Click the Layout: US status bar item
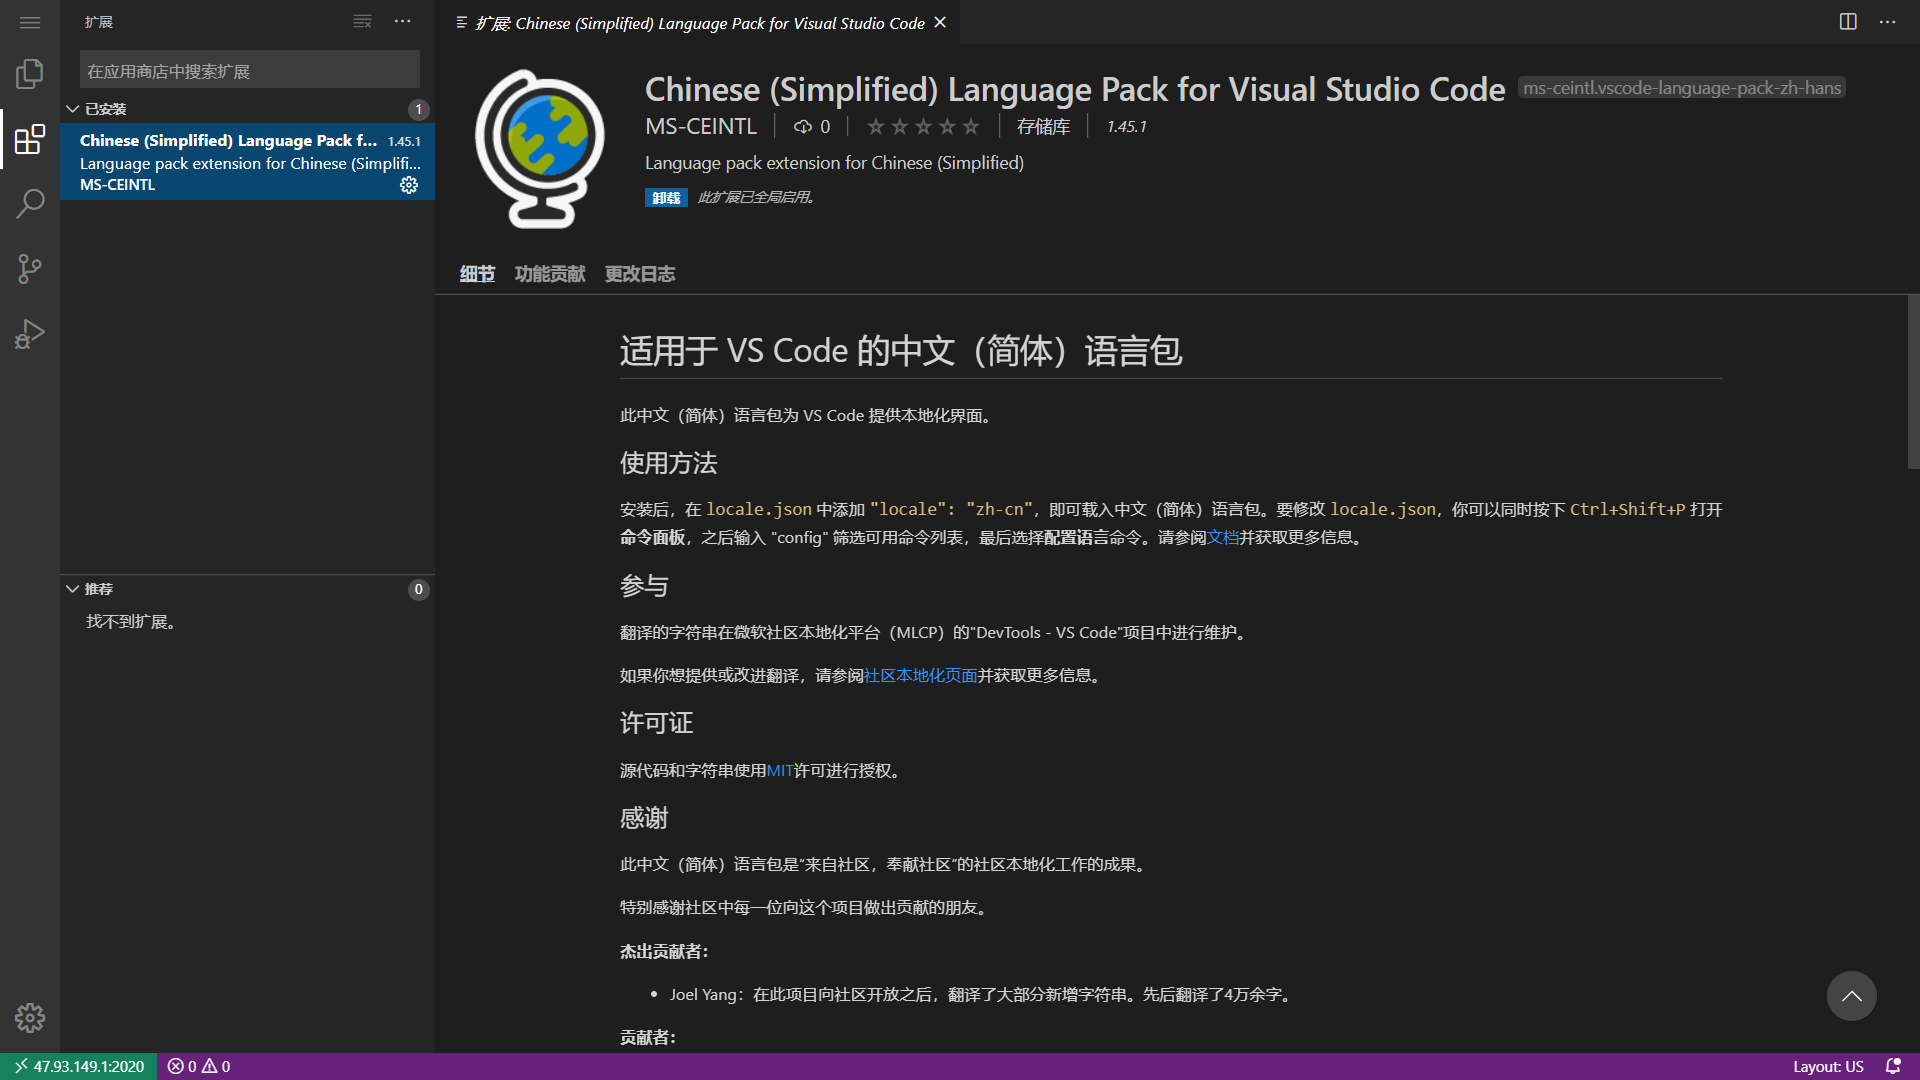The width and height of the screenshot is (1920, 1080). tap(1828, 1066)
